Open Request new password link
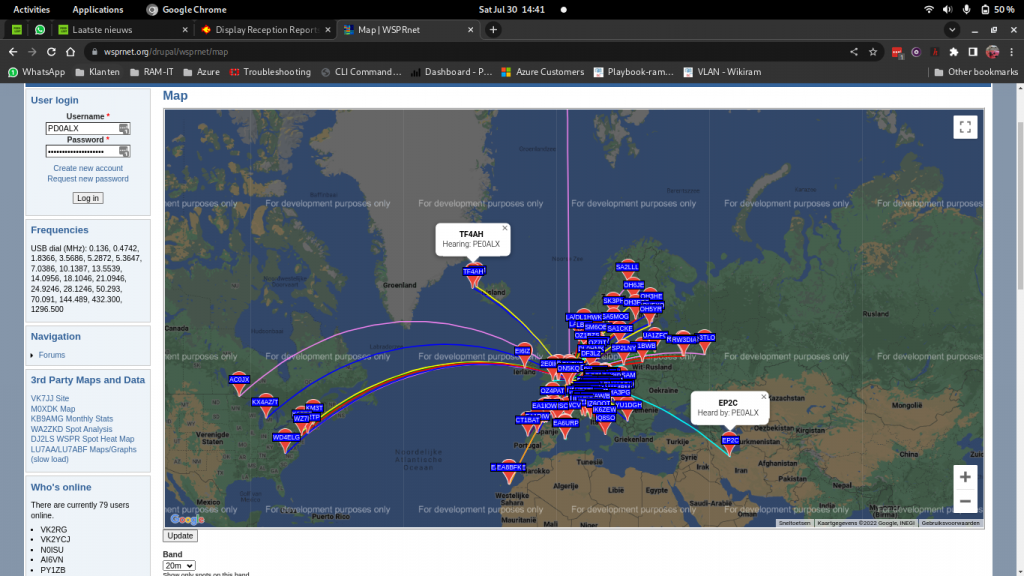The width and height of the screenshot is (1024, 576). [88, 178]
